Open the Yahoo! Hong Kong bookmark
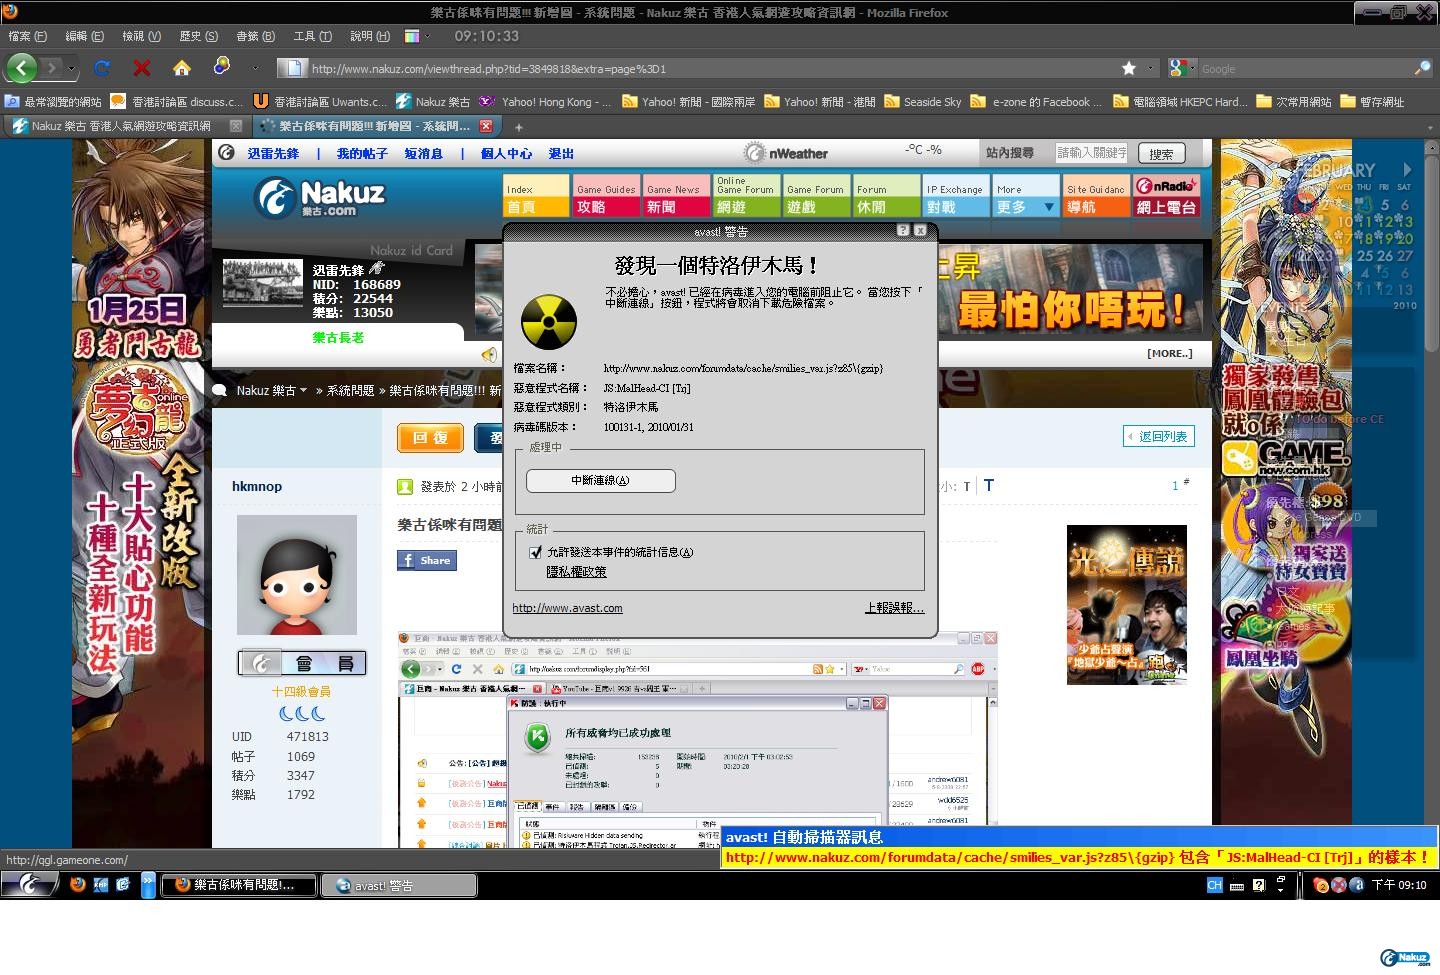 pyautogui.click(x=544, y=101)
